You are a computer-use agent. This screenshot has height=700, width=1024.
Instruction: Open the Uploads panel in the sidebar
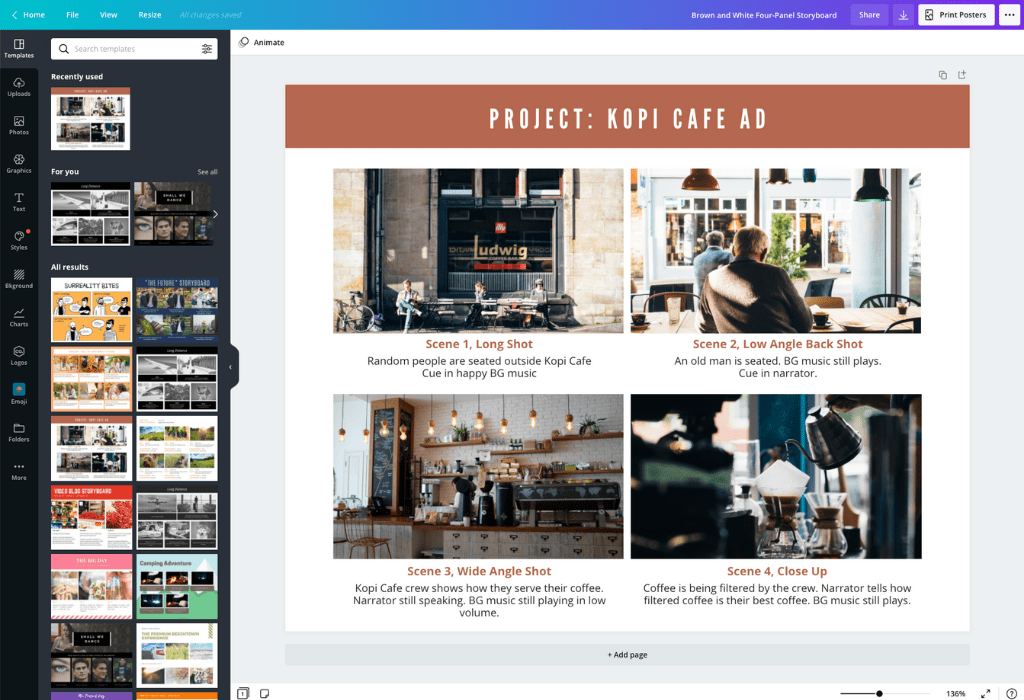(19, 88)
